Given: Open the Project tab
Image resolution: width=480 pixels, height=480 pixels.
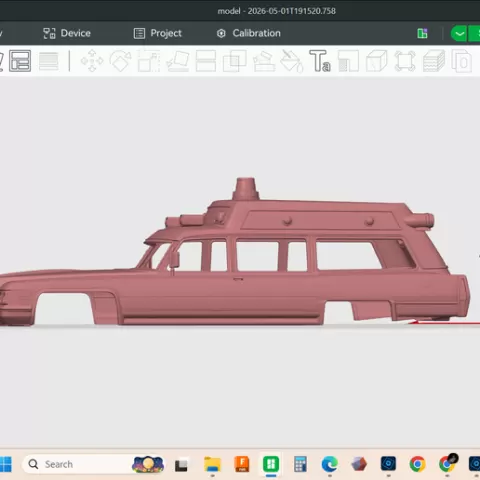Looking at the screenshot, I should [x=158, y=33].
